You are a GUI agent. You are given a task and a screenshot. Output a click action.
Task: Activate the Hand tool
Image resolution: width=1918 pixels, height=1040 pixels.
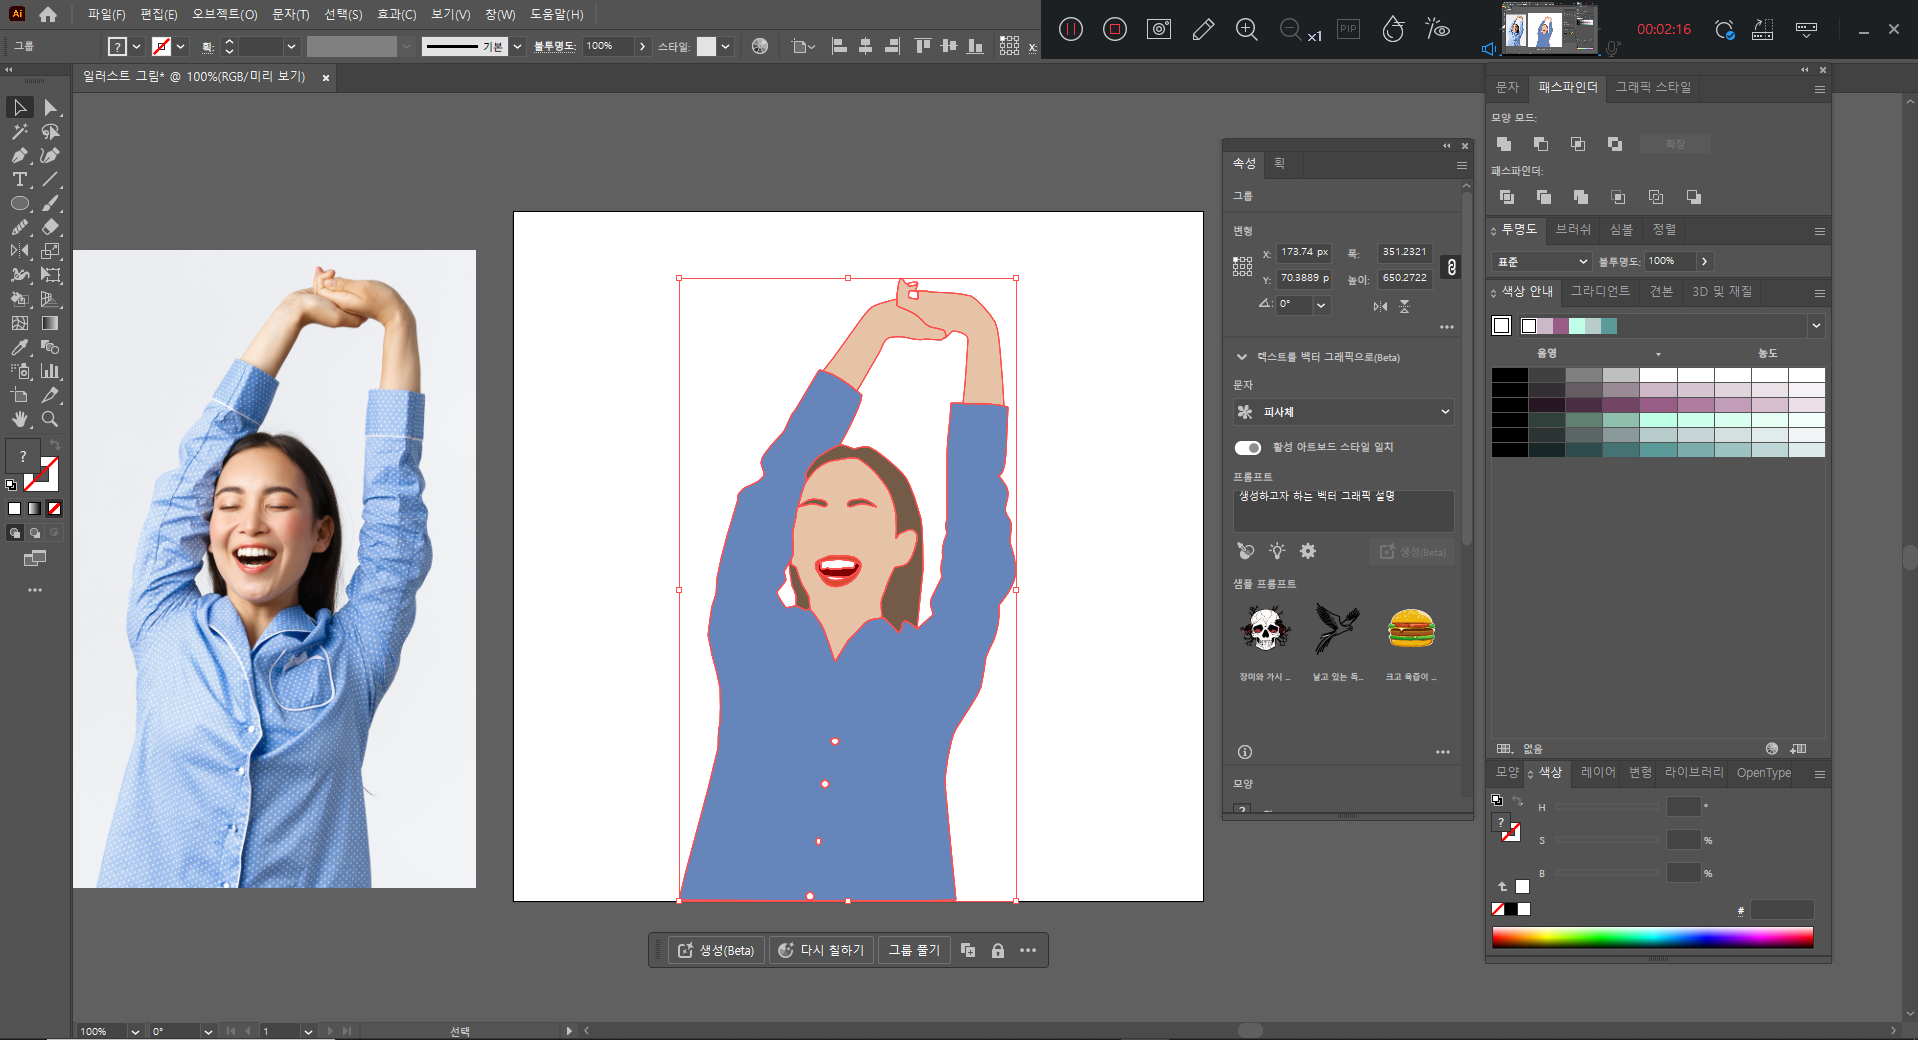tap(19, 419)
